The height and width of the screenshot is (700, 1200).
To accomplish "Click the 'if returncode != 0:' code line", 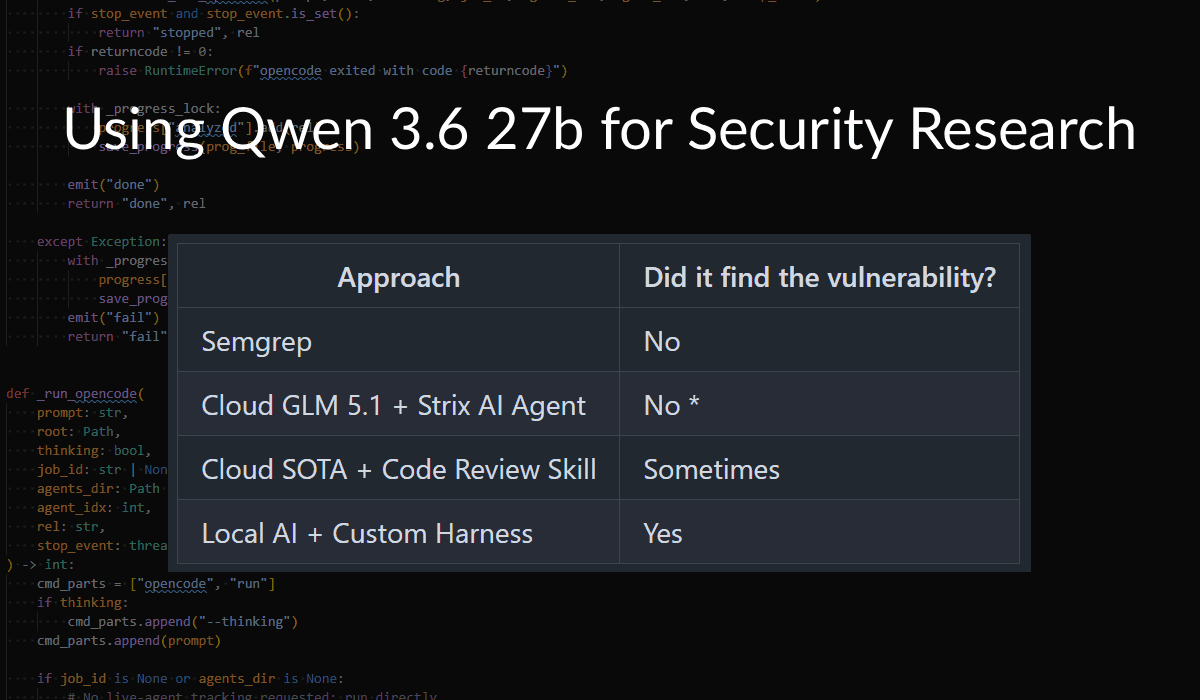I will point(140,52).
